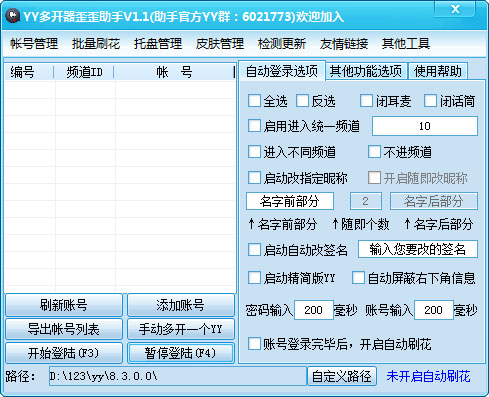Switch to the 使用帮助 tab

click(x=438, y=71)
